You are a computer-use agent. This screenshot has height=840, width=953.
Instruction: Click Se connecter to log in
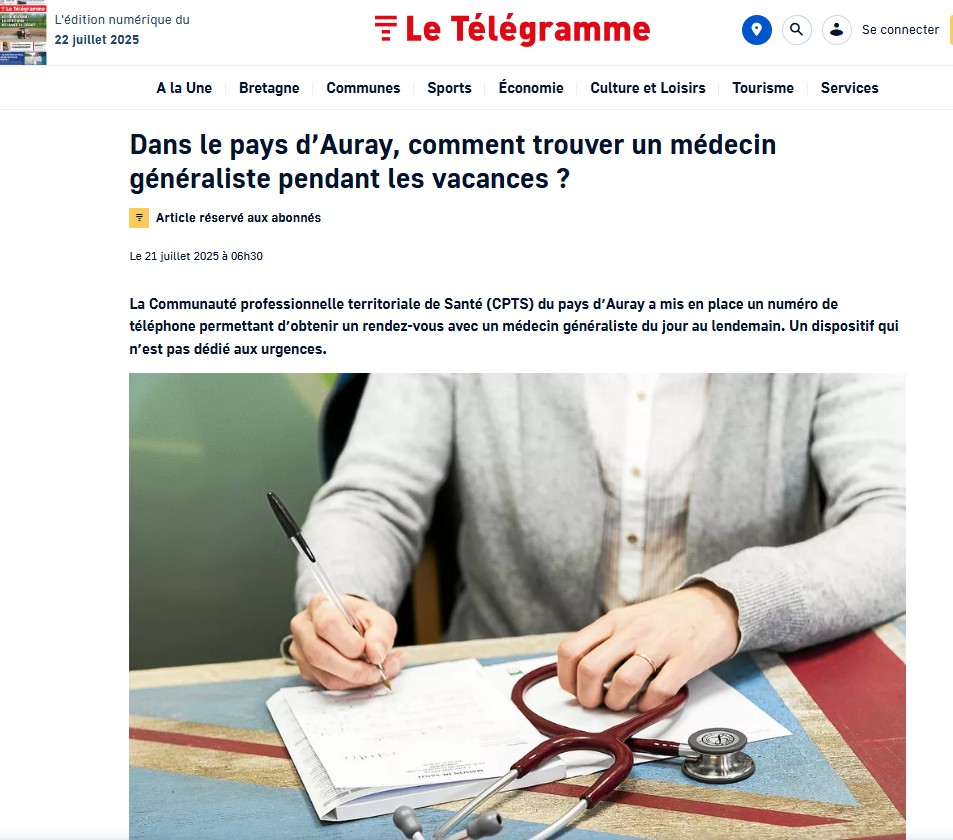click(x=900, y=30)
